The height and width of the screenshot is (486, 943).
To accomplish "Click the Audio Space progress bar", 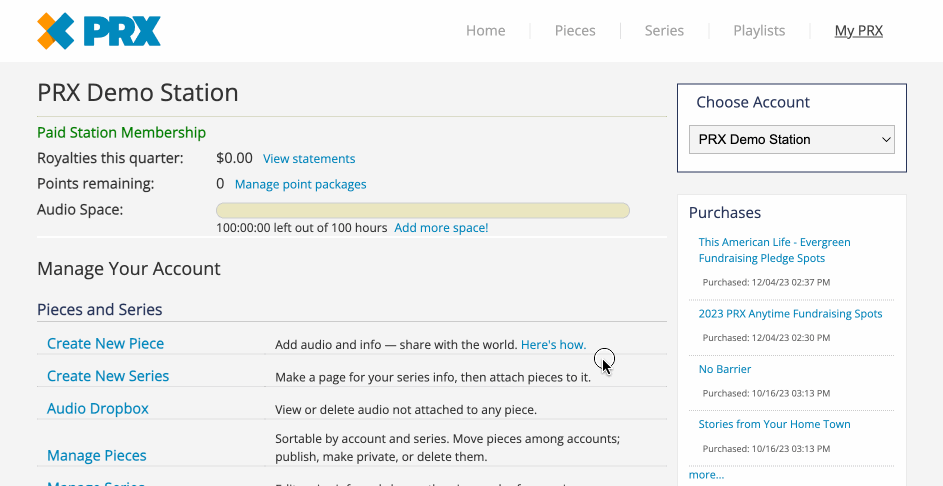I will (423, 211).
